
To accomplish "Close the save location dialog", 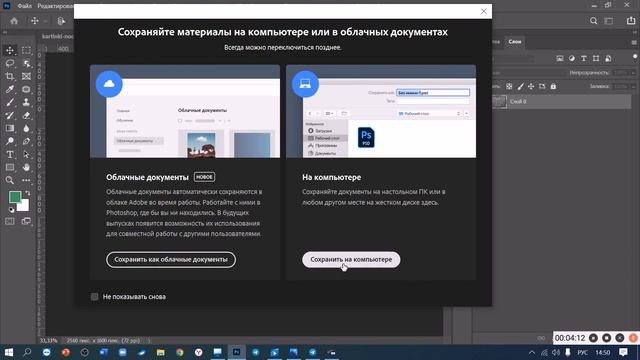I will tap(484, 11).
